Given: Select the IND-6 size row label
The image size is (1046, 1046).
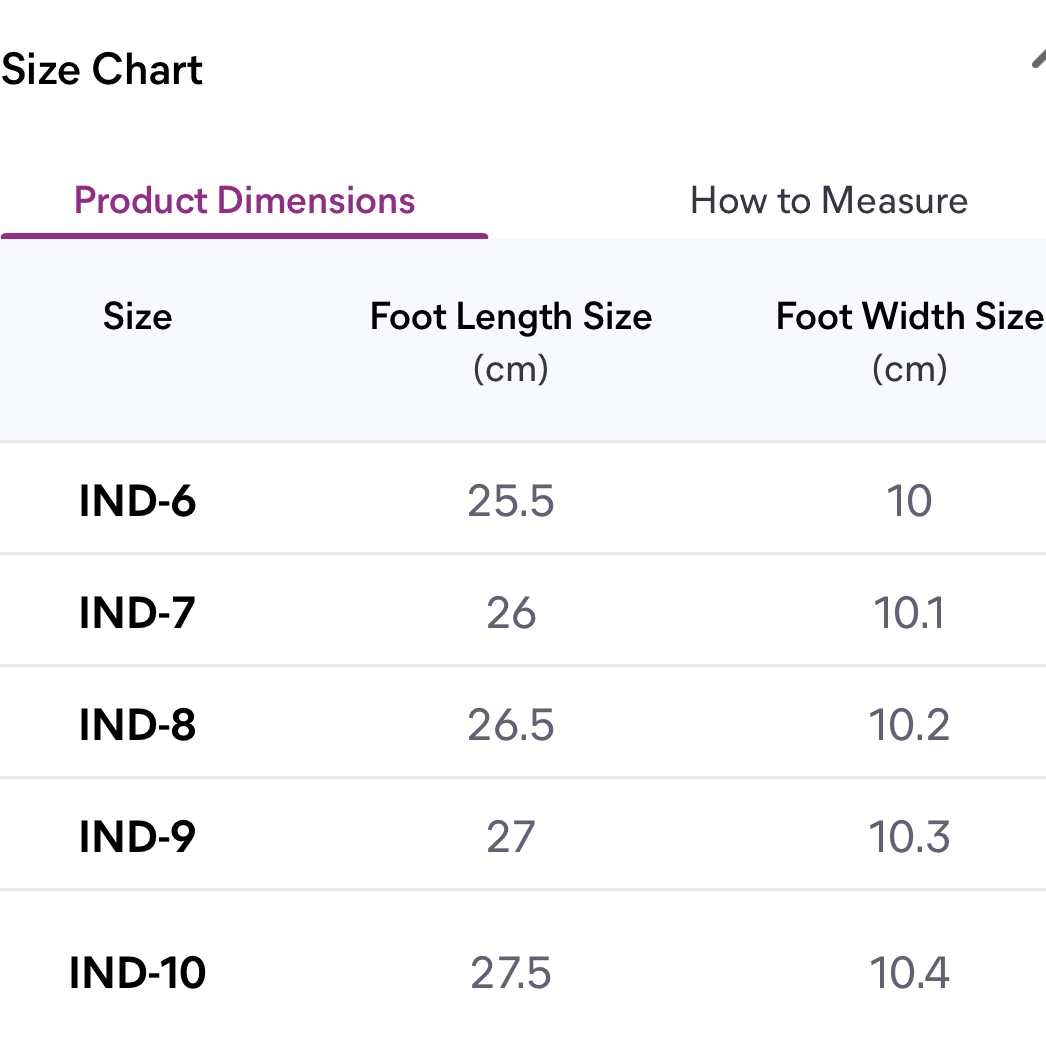Looking at the screenshot, I should pyautogui.click(x=137, y=501).
